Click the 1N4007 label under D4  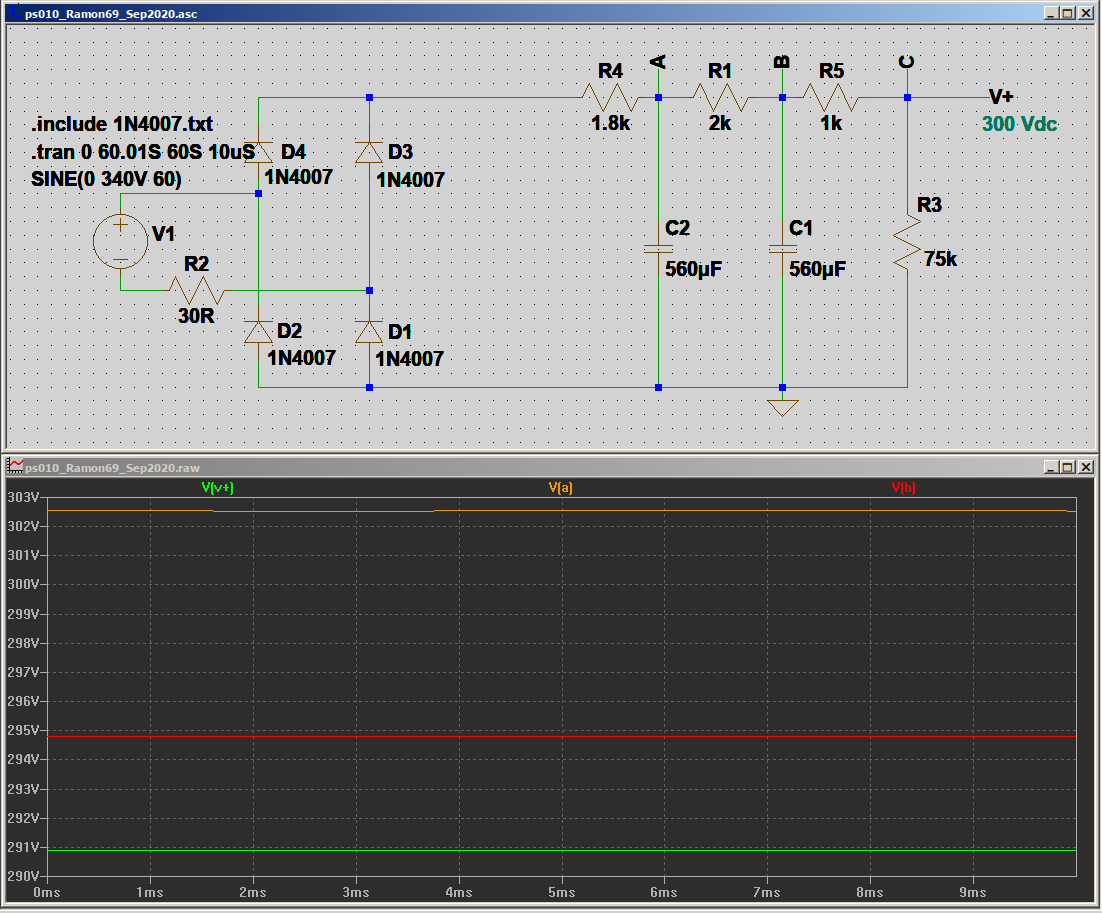tap(299, 177)
